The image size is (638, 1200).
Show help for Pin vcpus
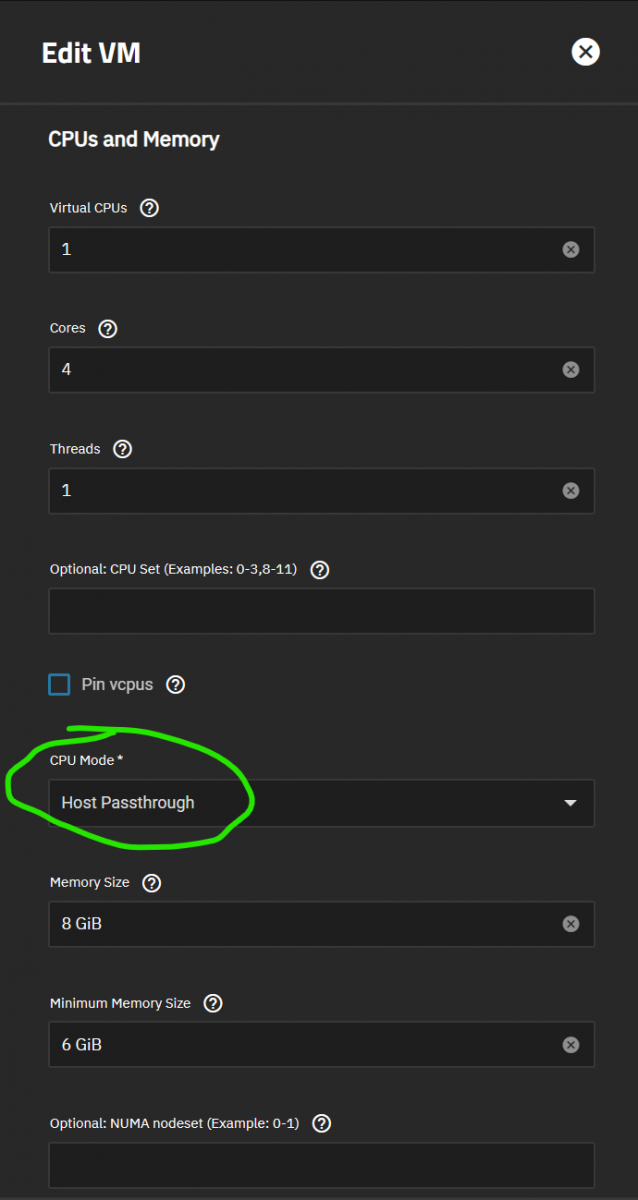pyautogui.click(x=175, y=685)
